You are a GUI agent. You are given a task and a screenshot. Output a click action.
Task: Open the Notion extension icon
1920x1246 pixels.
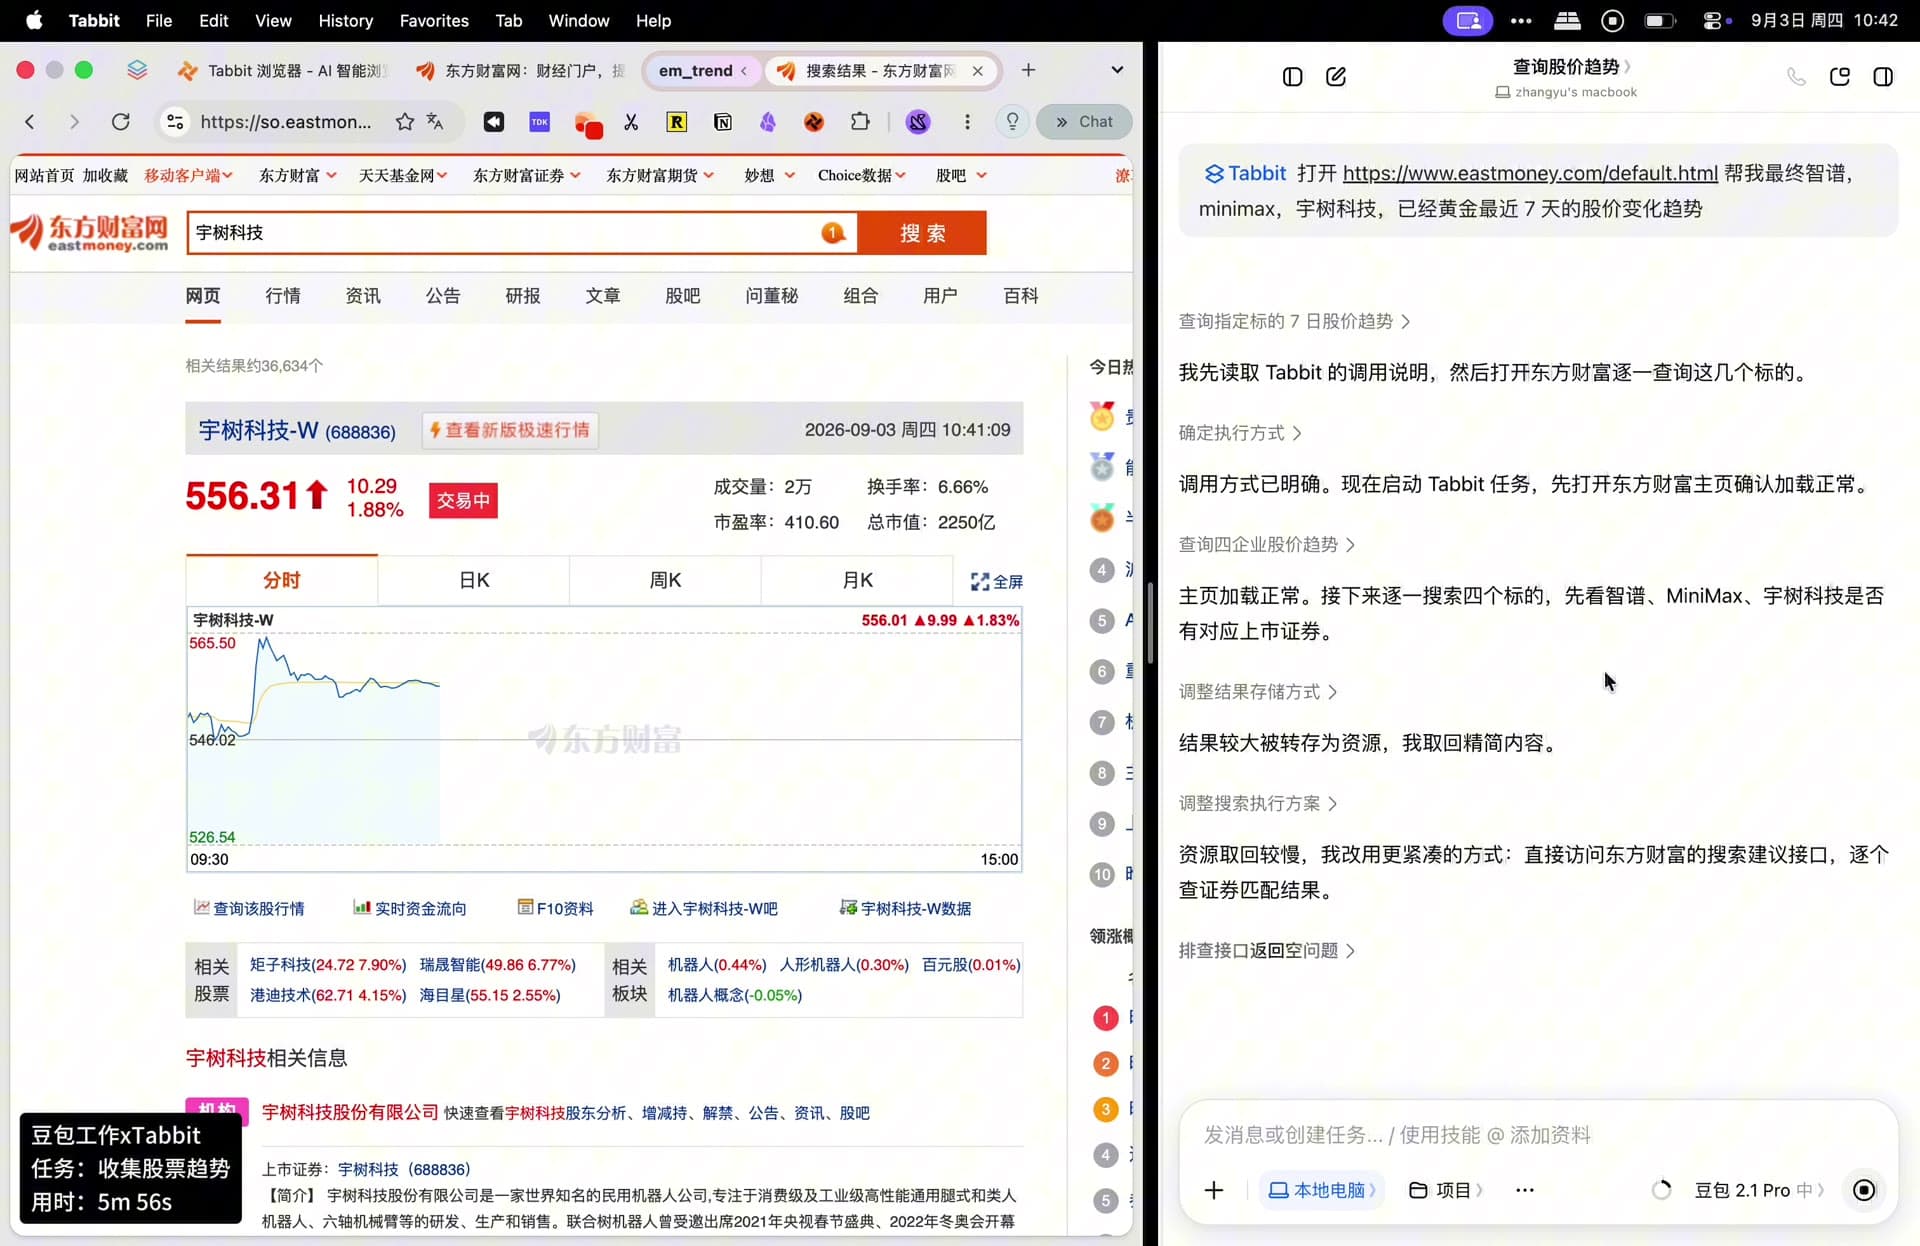point(723,122)
